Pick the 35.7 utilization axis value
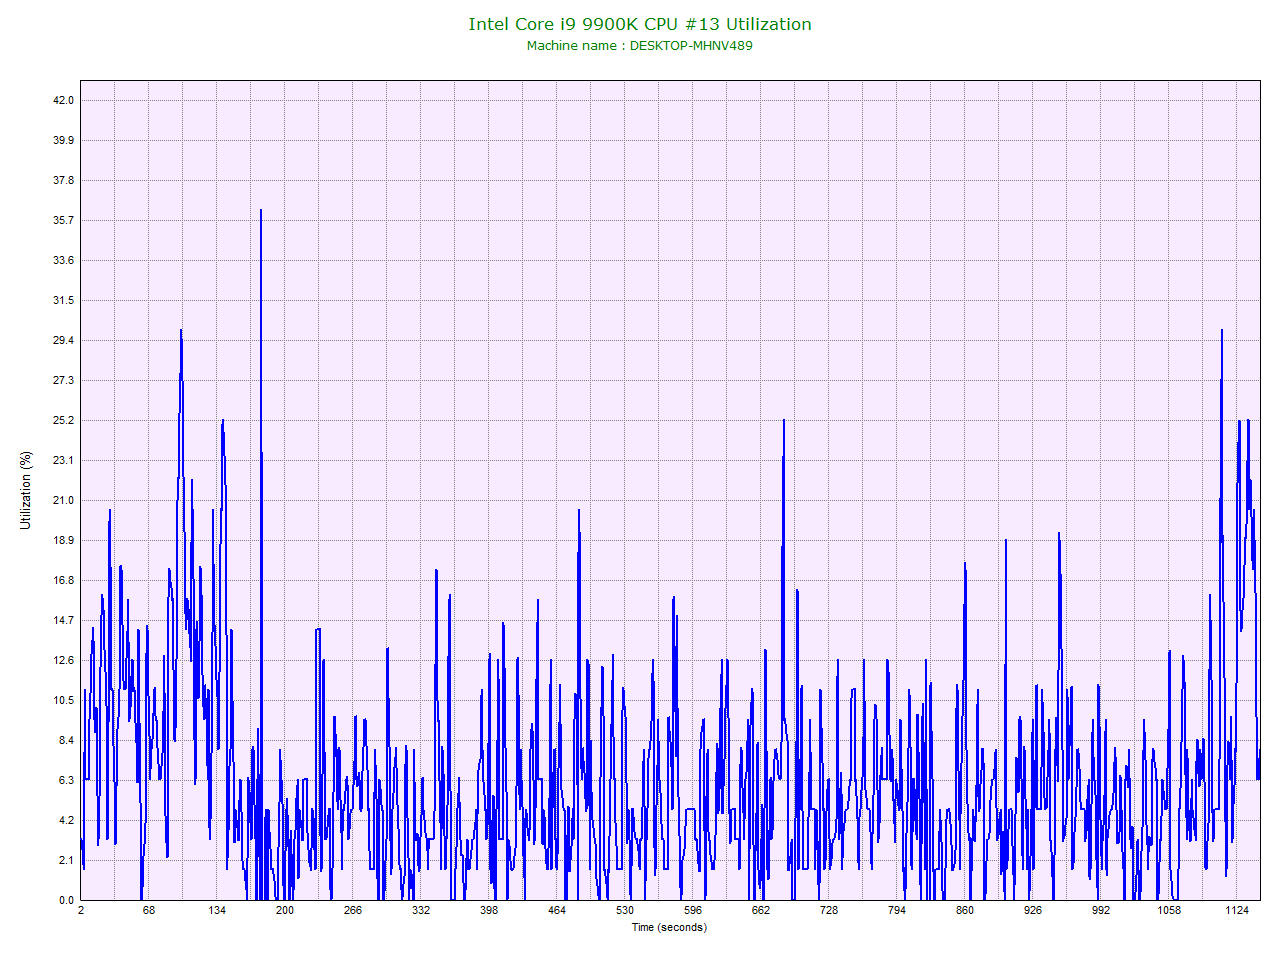1280x960 pixels. [64, 220]
